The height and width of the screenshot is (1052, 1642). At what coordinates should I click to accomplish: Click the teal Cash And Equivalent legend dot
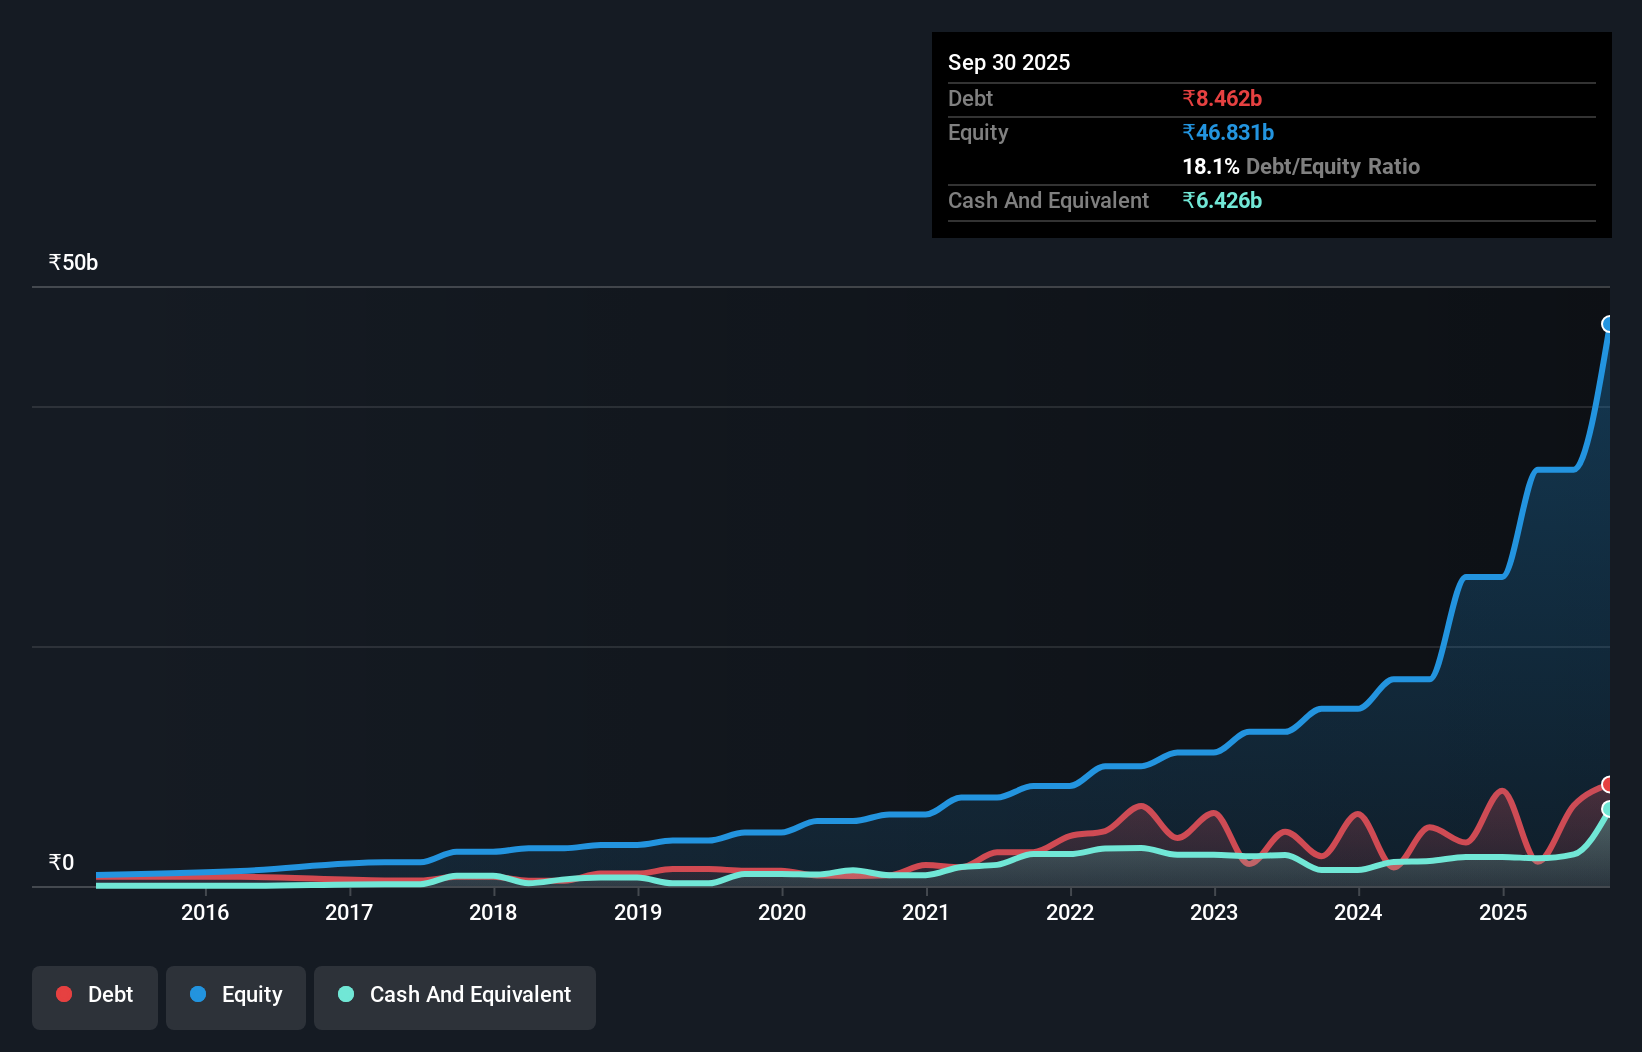(x=344, y=994)
